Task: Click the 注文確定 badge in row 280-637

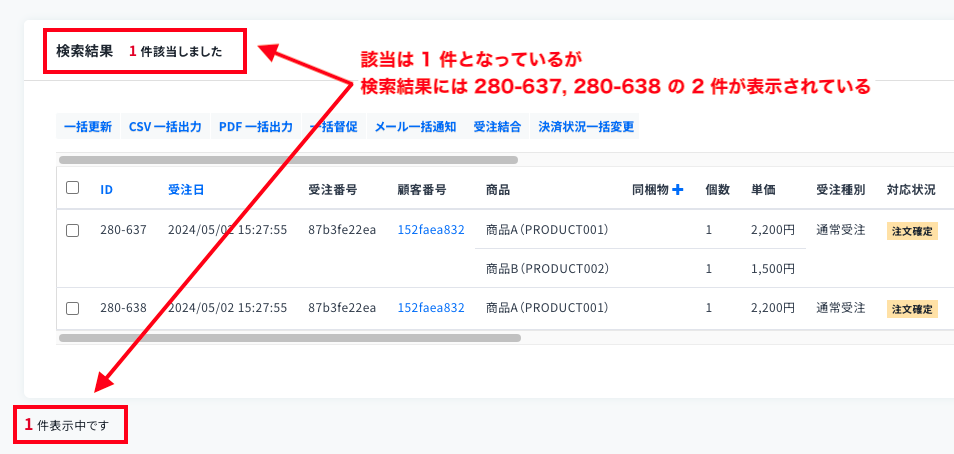Action: click(912, 231)
